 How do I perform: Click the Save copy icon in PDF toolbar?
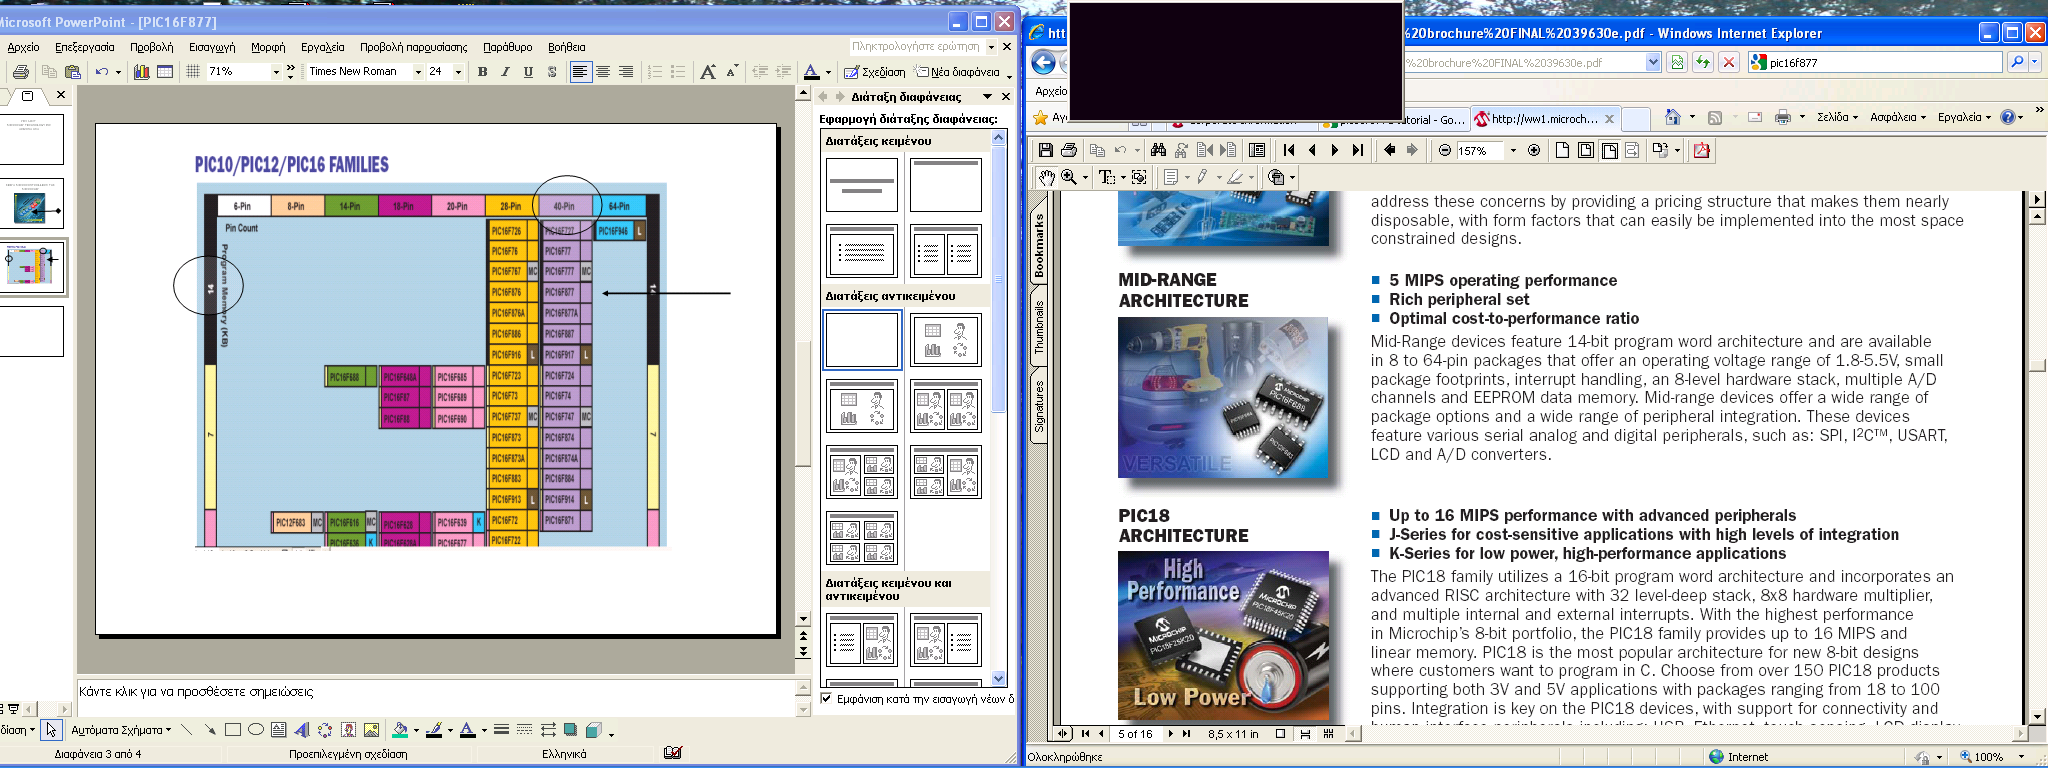[1046, 150]
